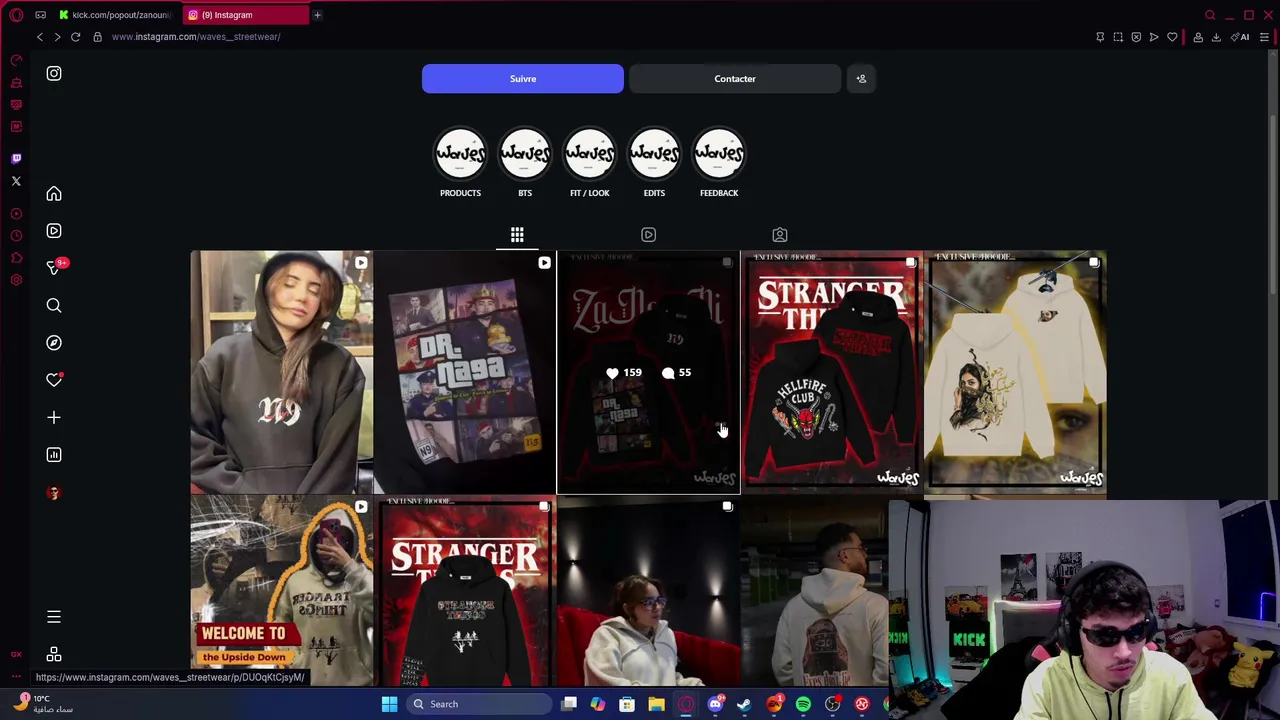Open Instagram Search panel
The height and width of the screenshot is (720, 1280).
(x=54, y=306)
